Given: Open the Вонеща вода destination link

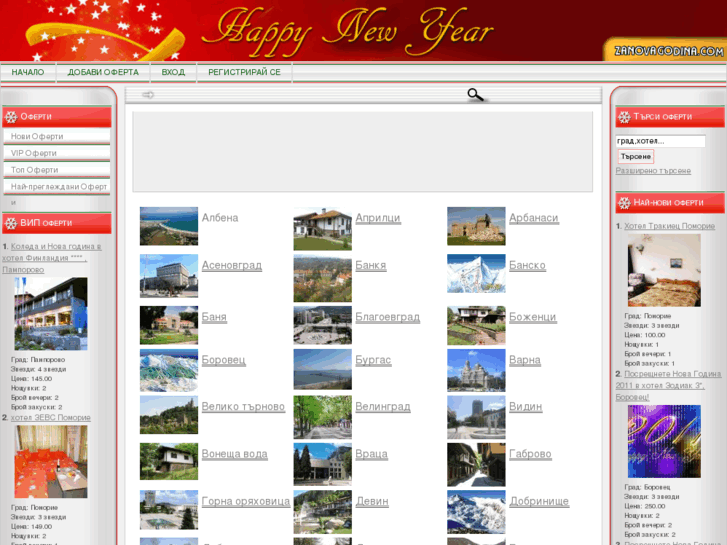Looking at the screenshot, I should pos(235,454).
